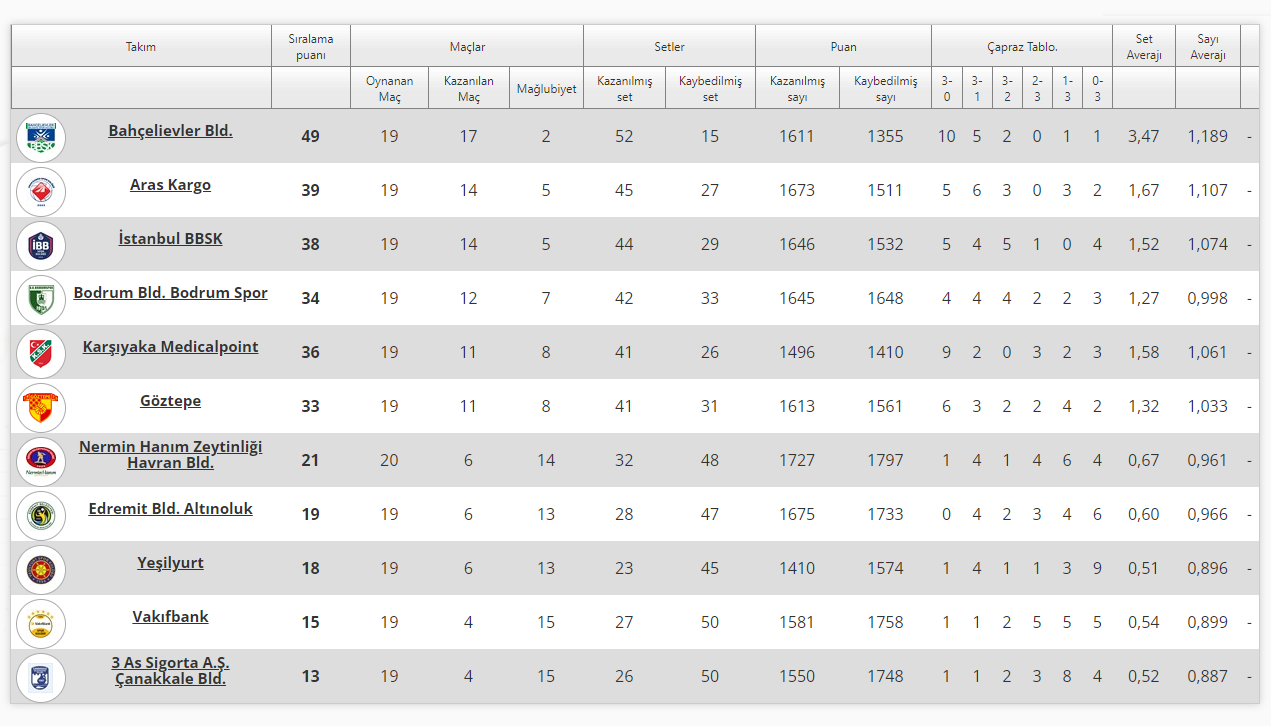Screen dimensions: 1271x726
Task: Click lost points 1758 in Vakıfbank row
Action: pos(885,622)
